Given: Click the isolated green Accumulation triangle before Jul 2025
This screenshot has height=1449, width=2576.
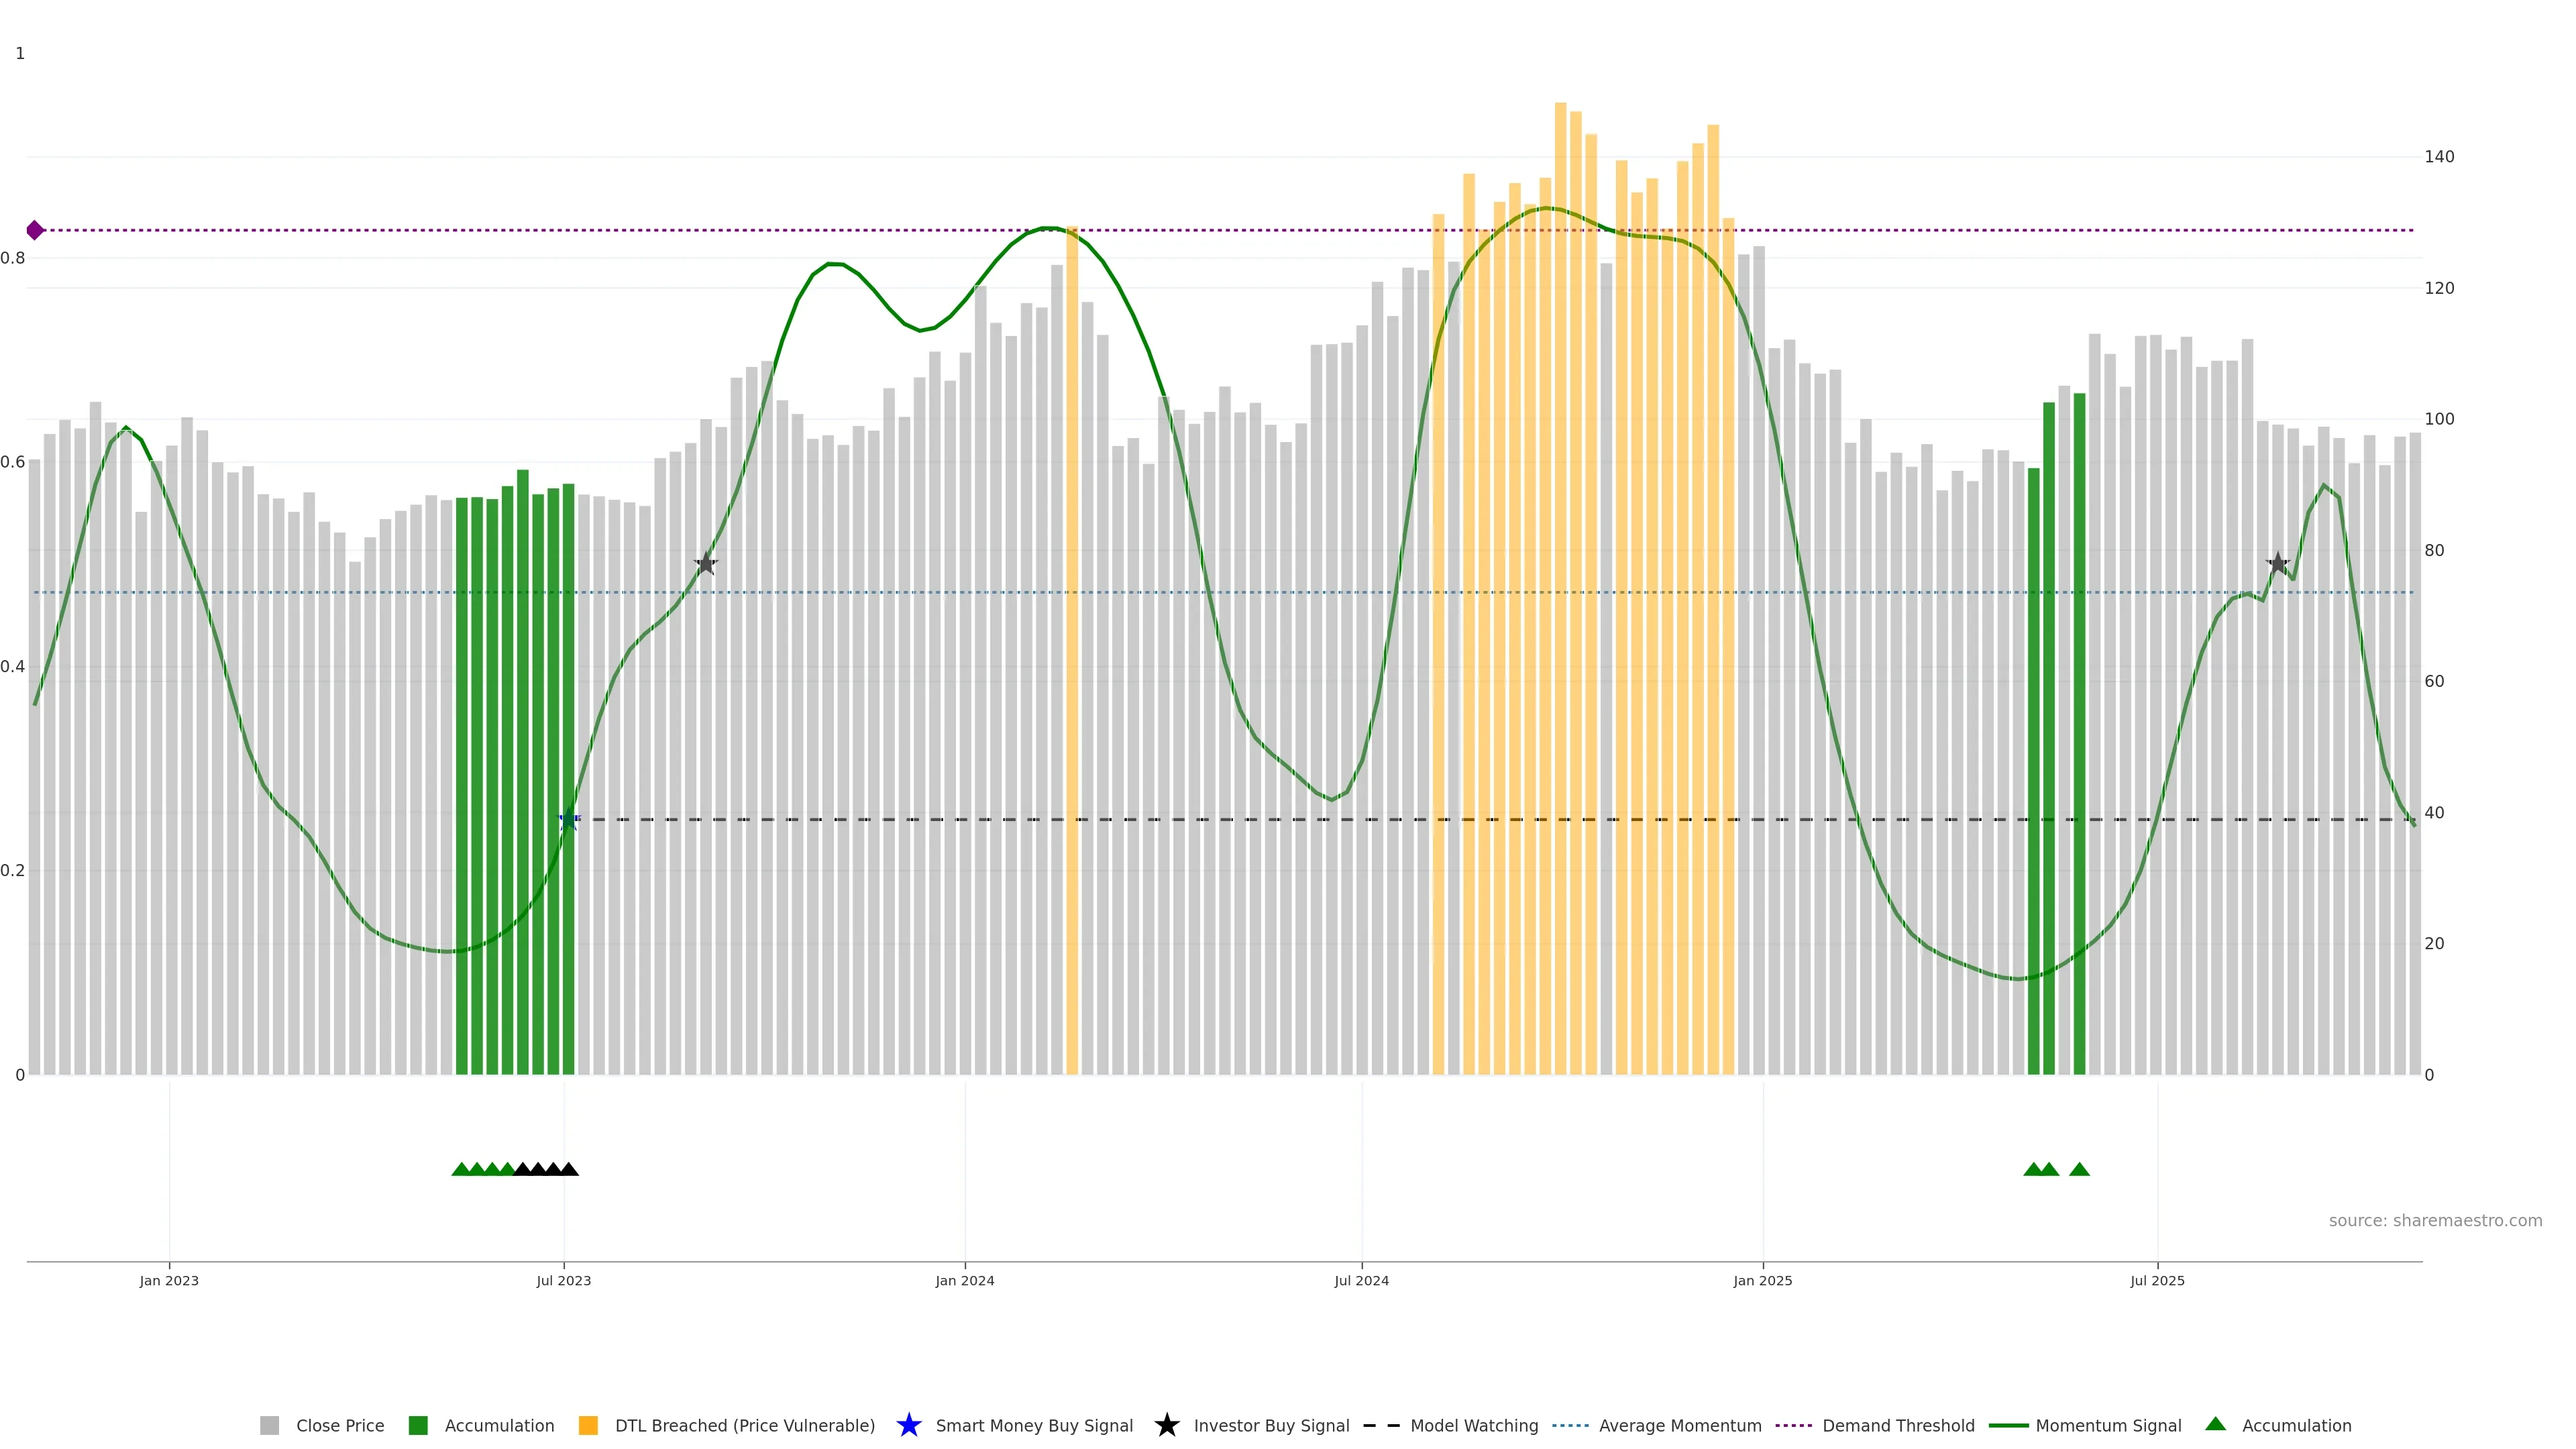Looking at the screenshot, I should 2079,1170.
